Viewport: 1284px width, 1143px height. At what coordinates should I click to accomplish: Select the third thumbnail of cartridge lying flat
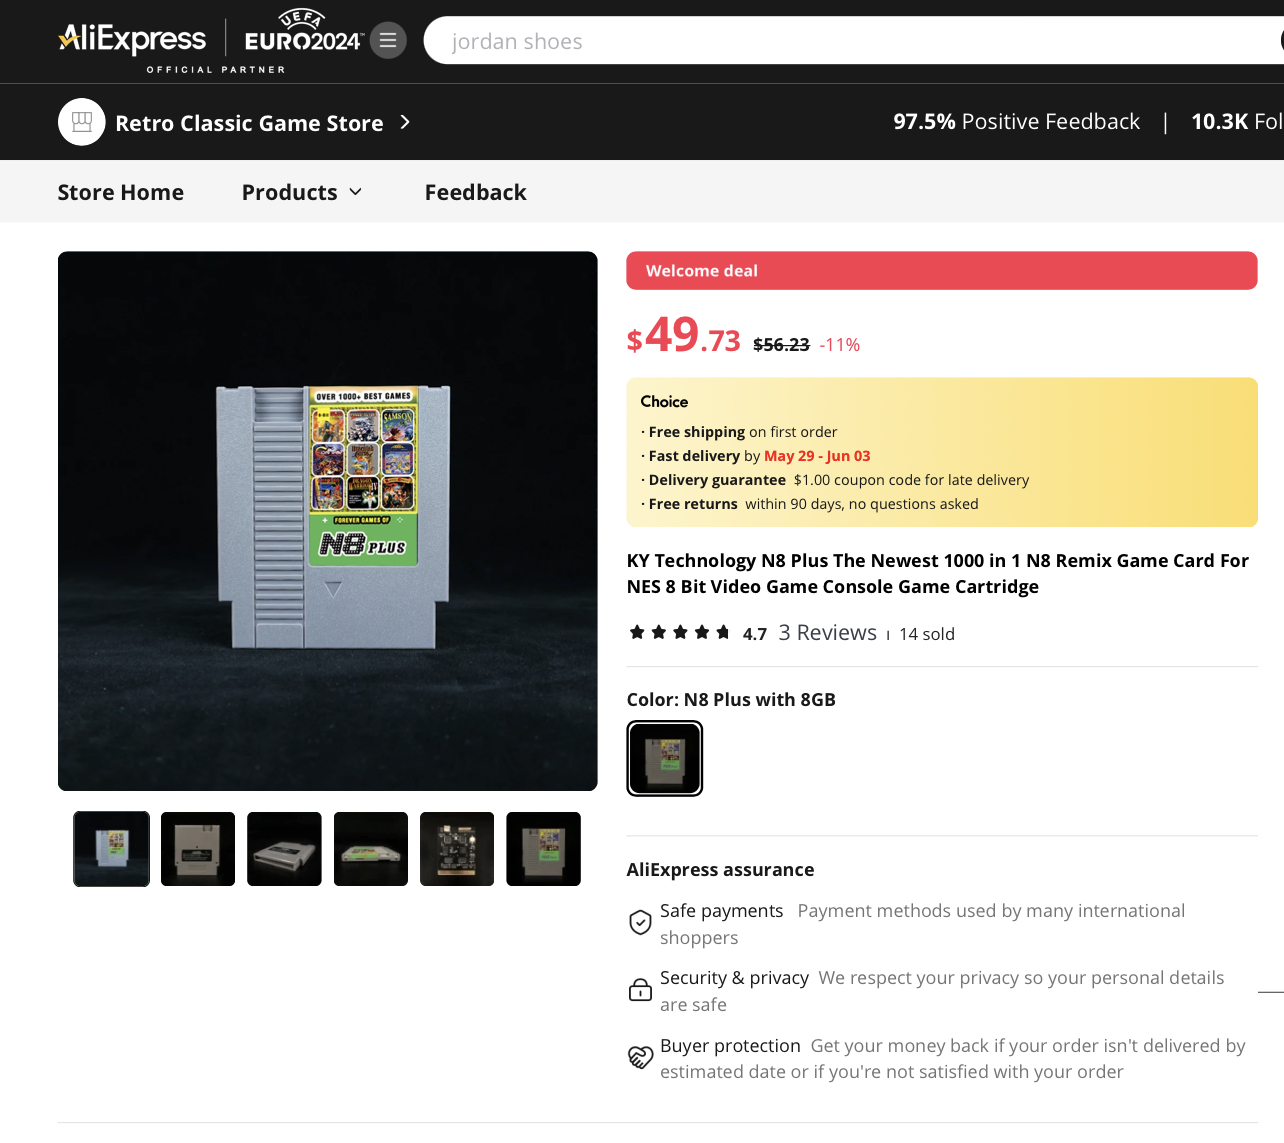285,849
